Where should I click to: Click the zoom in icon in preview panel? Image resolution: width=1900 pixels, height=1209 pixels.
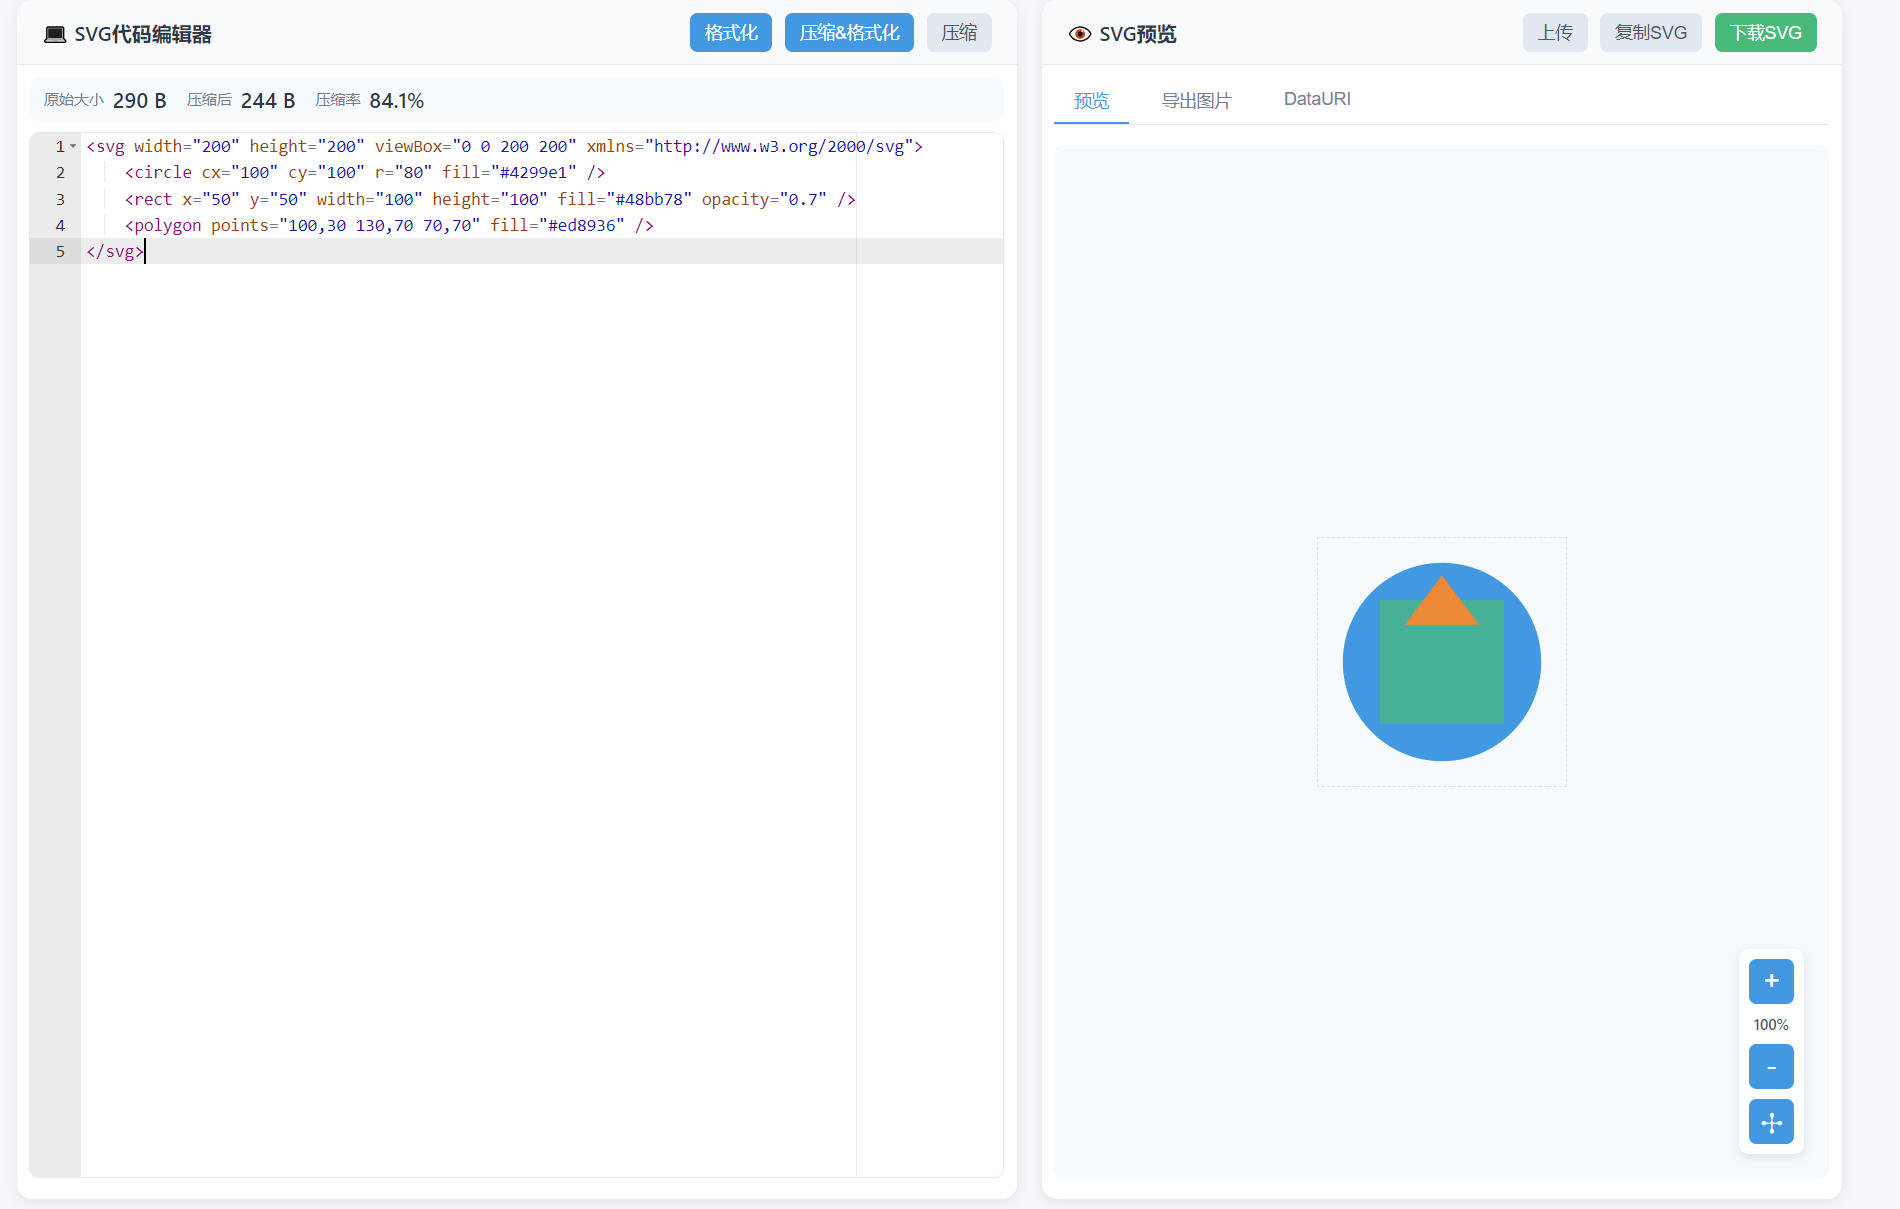click(1771, 981)
